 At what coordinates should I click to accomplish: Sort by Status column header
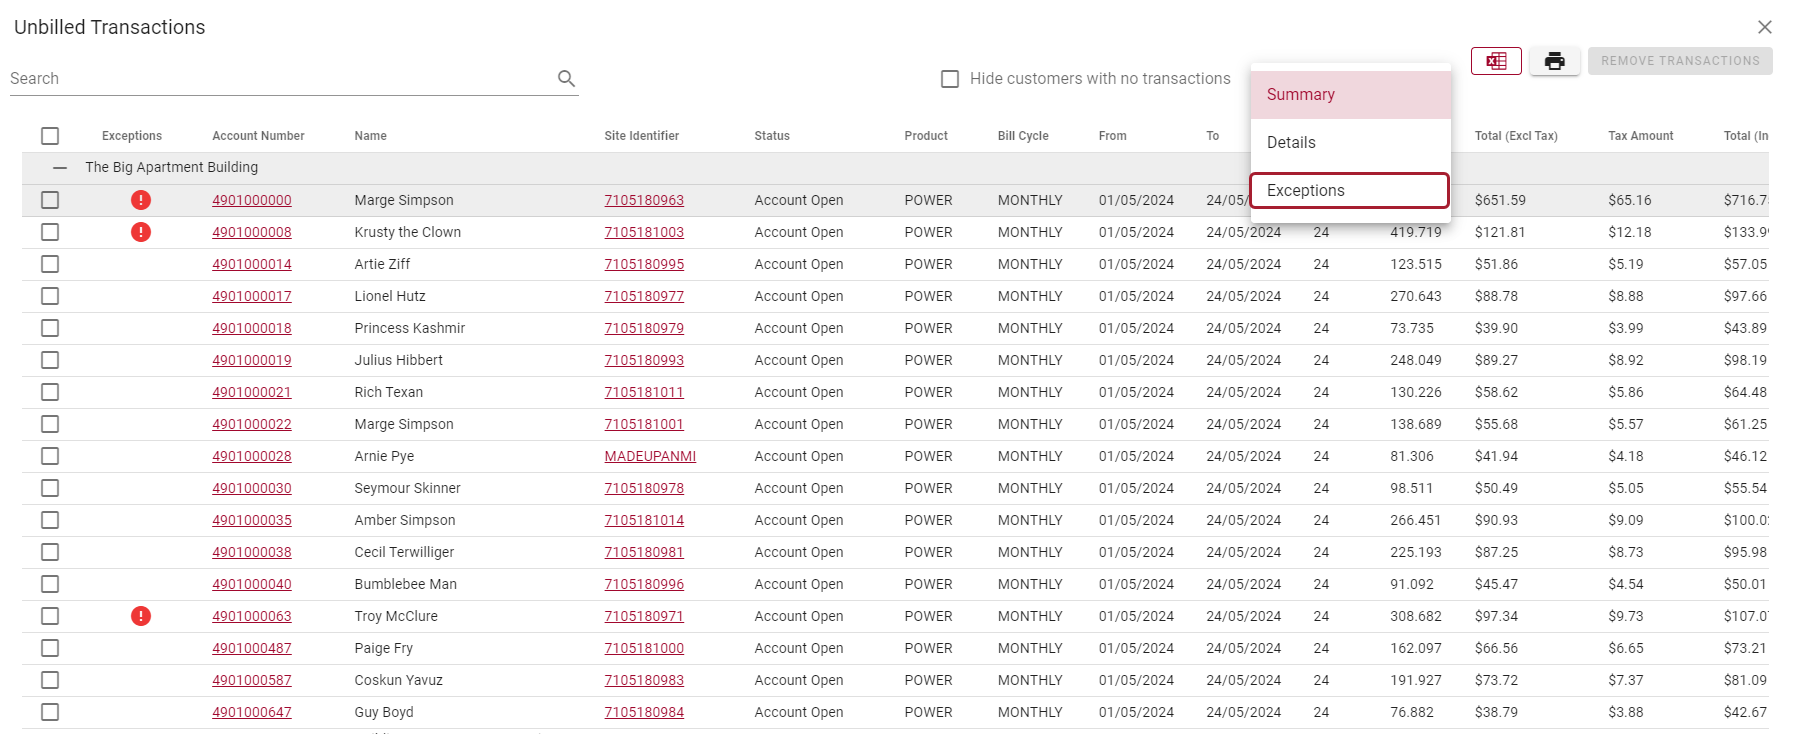click(x=772, y=136)
